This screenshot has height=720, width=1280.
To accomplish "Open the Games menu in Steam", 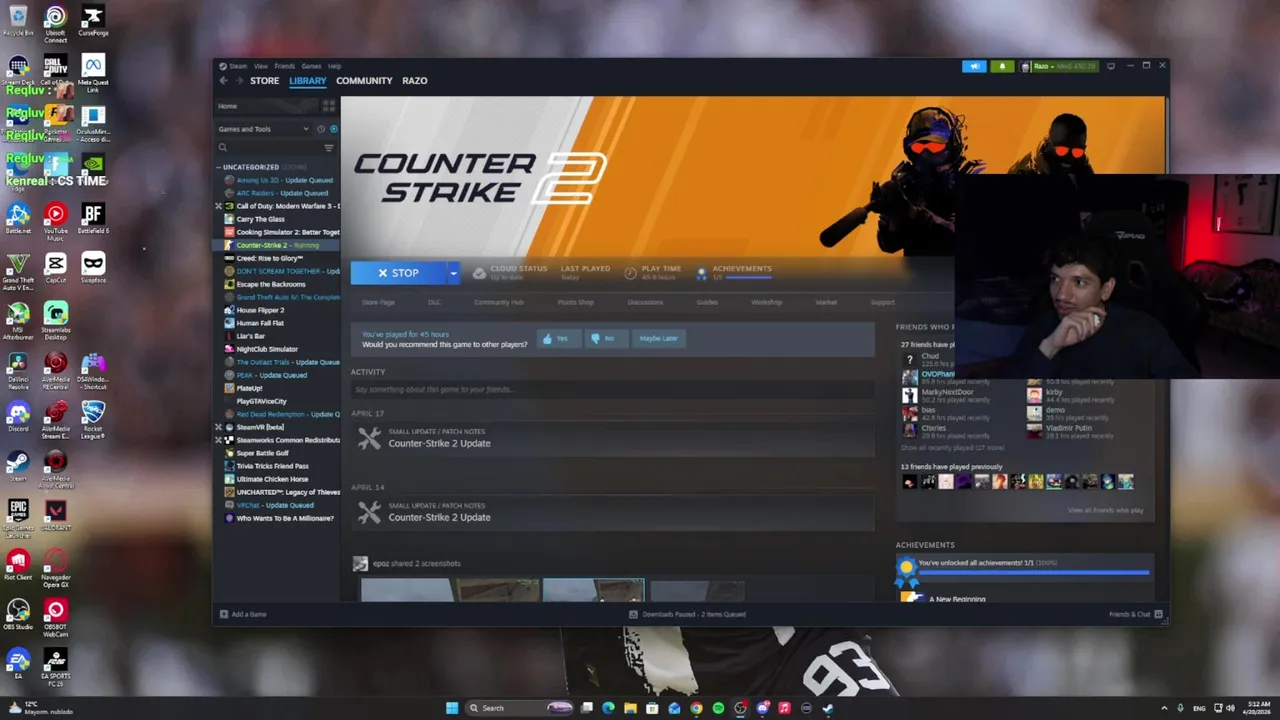I will [x=311, y=66].
